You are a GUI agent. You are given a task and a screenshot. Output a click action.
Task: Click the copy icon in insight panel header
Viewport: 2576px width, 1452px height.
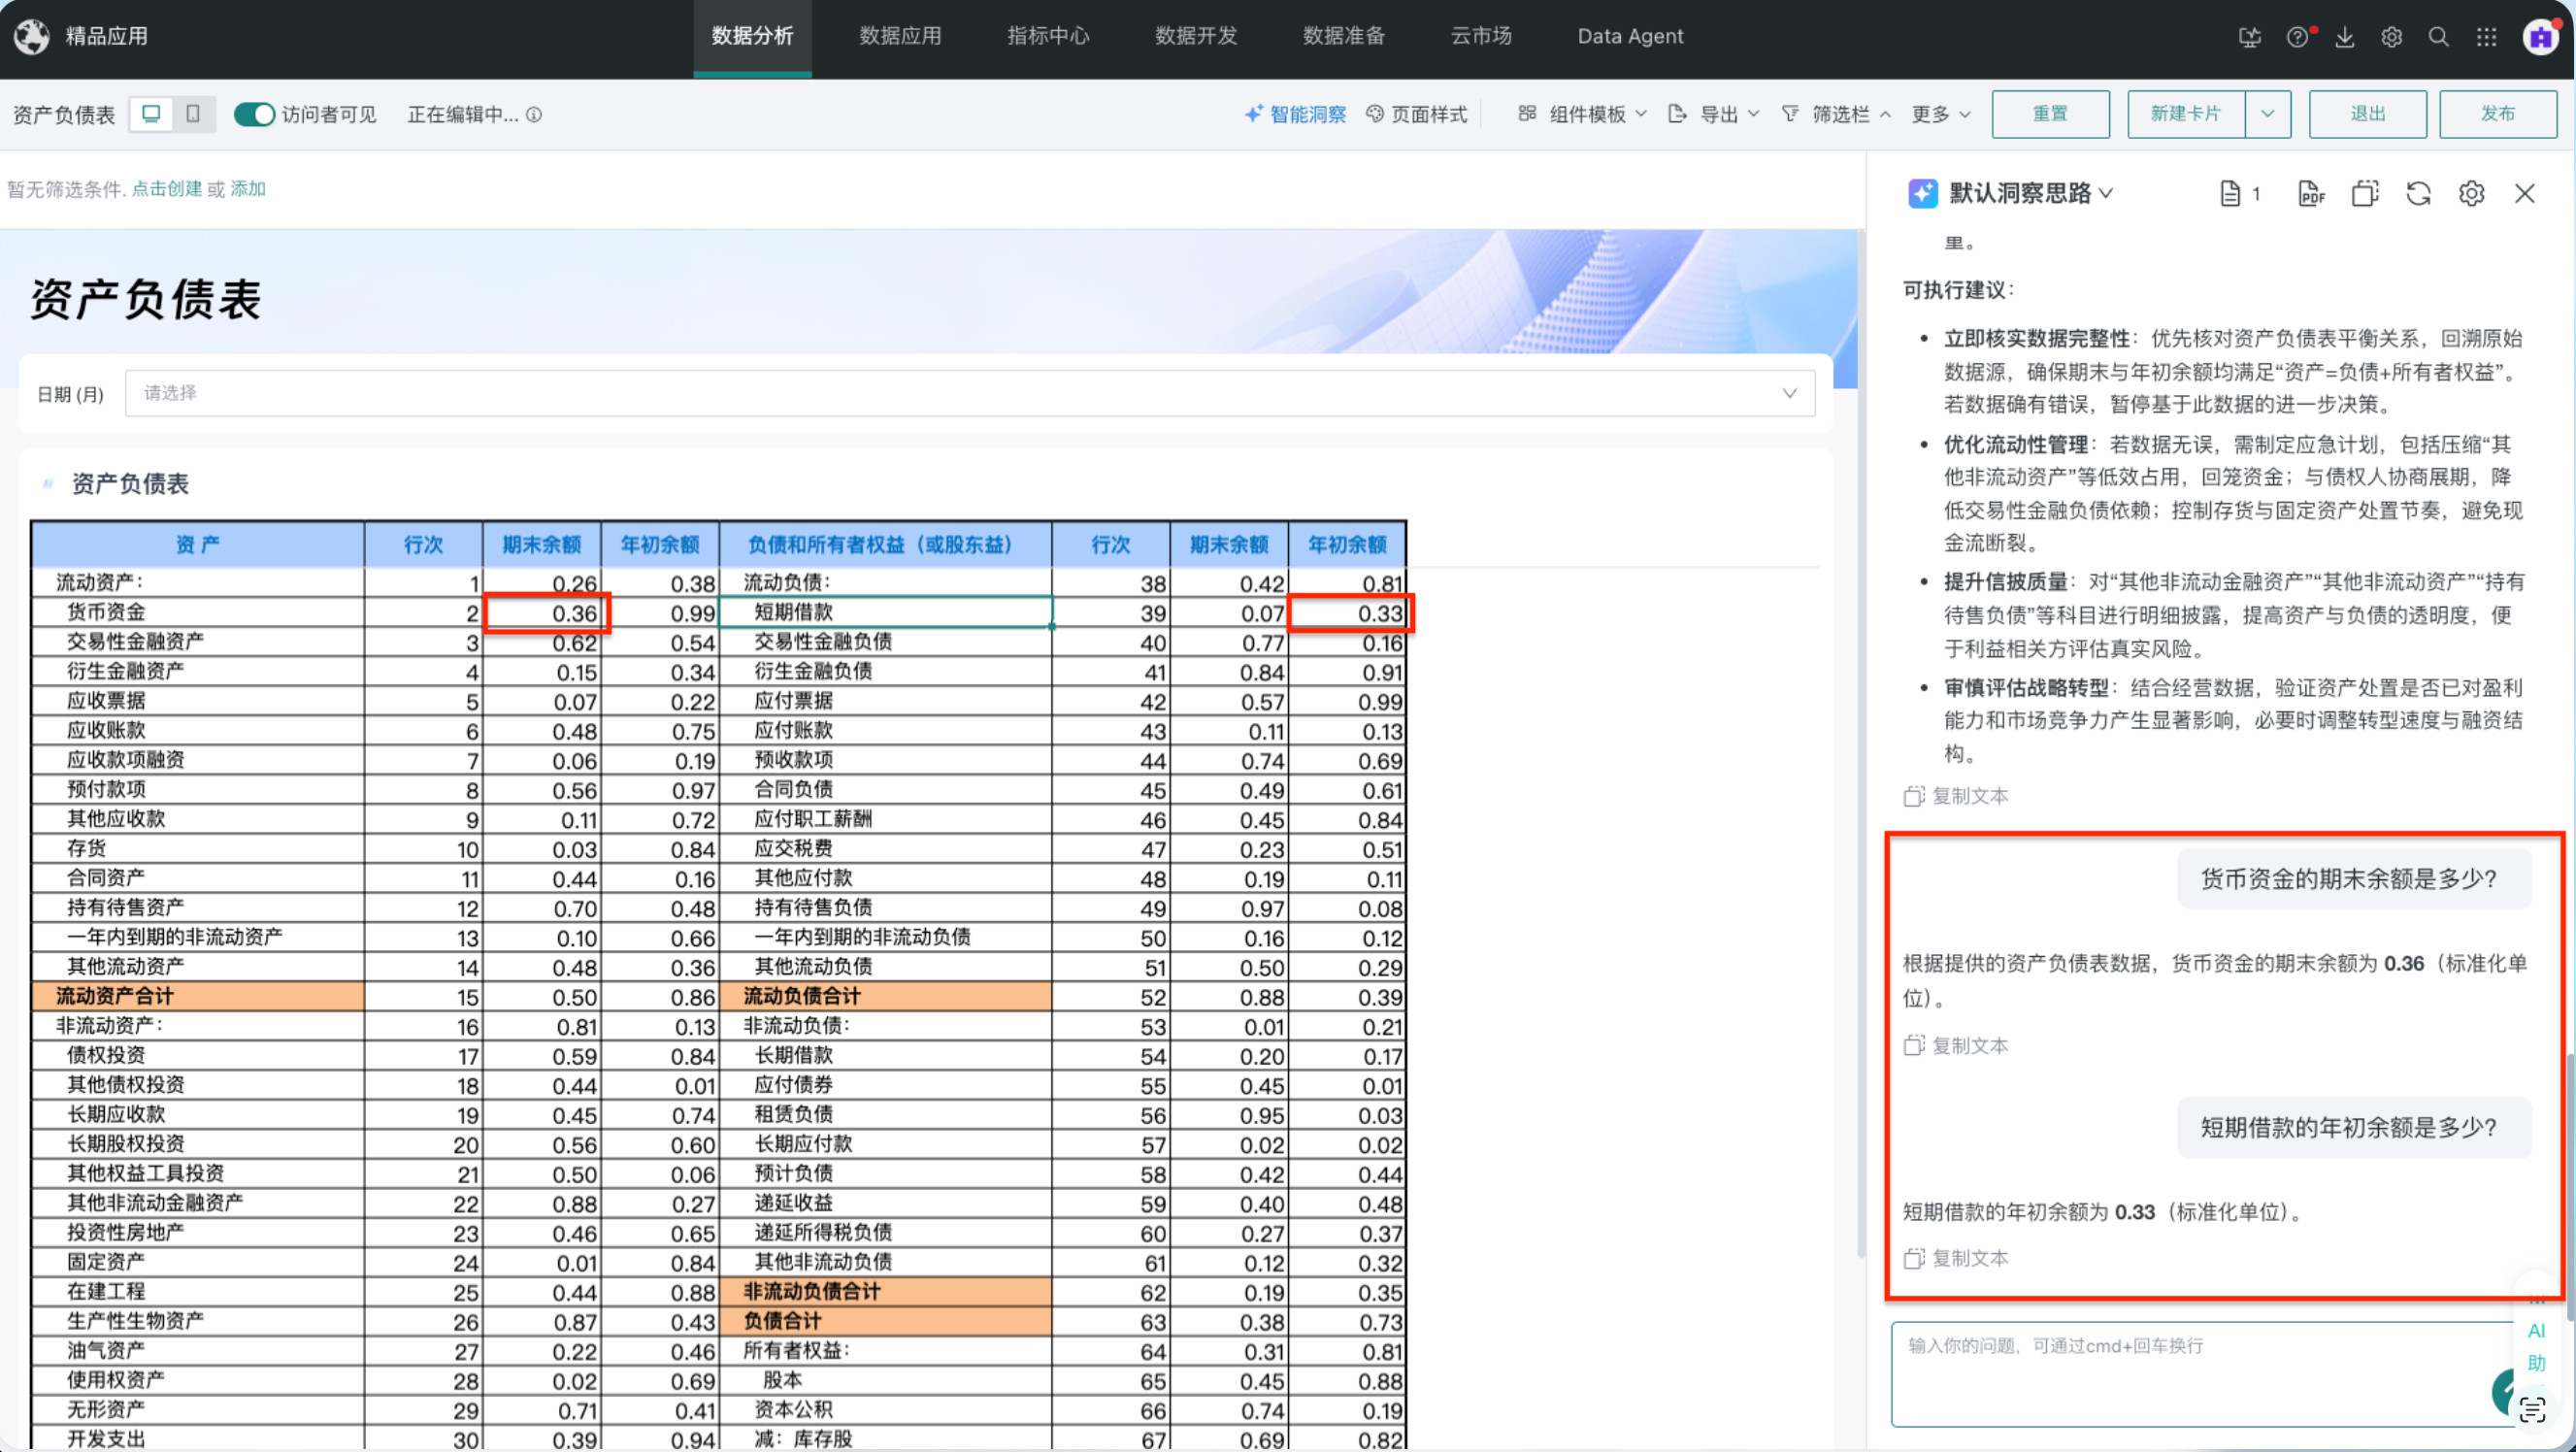pos(2365,193)
